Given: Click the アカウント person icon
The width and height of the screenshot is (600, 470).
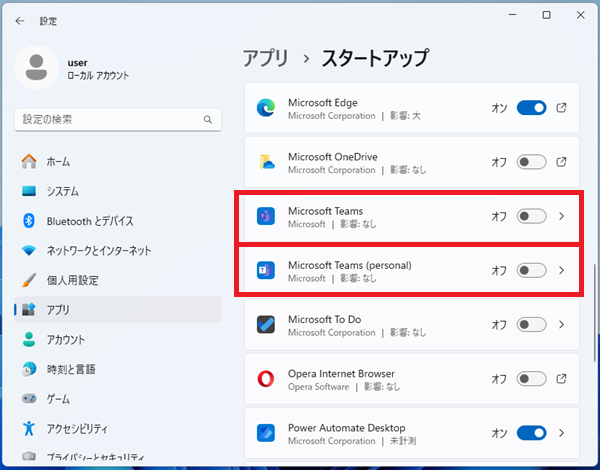Looking at the screenshot, I should 29,339.
